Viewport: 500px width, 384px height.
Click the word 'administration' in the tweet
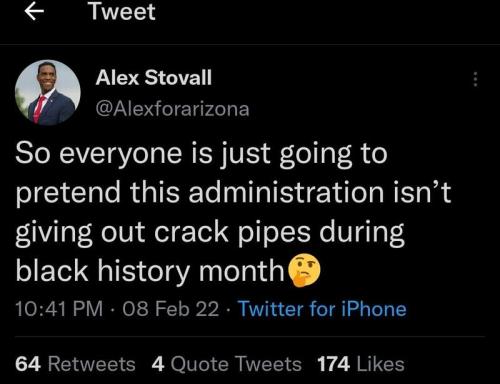pos(286,192)
